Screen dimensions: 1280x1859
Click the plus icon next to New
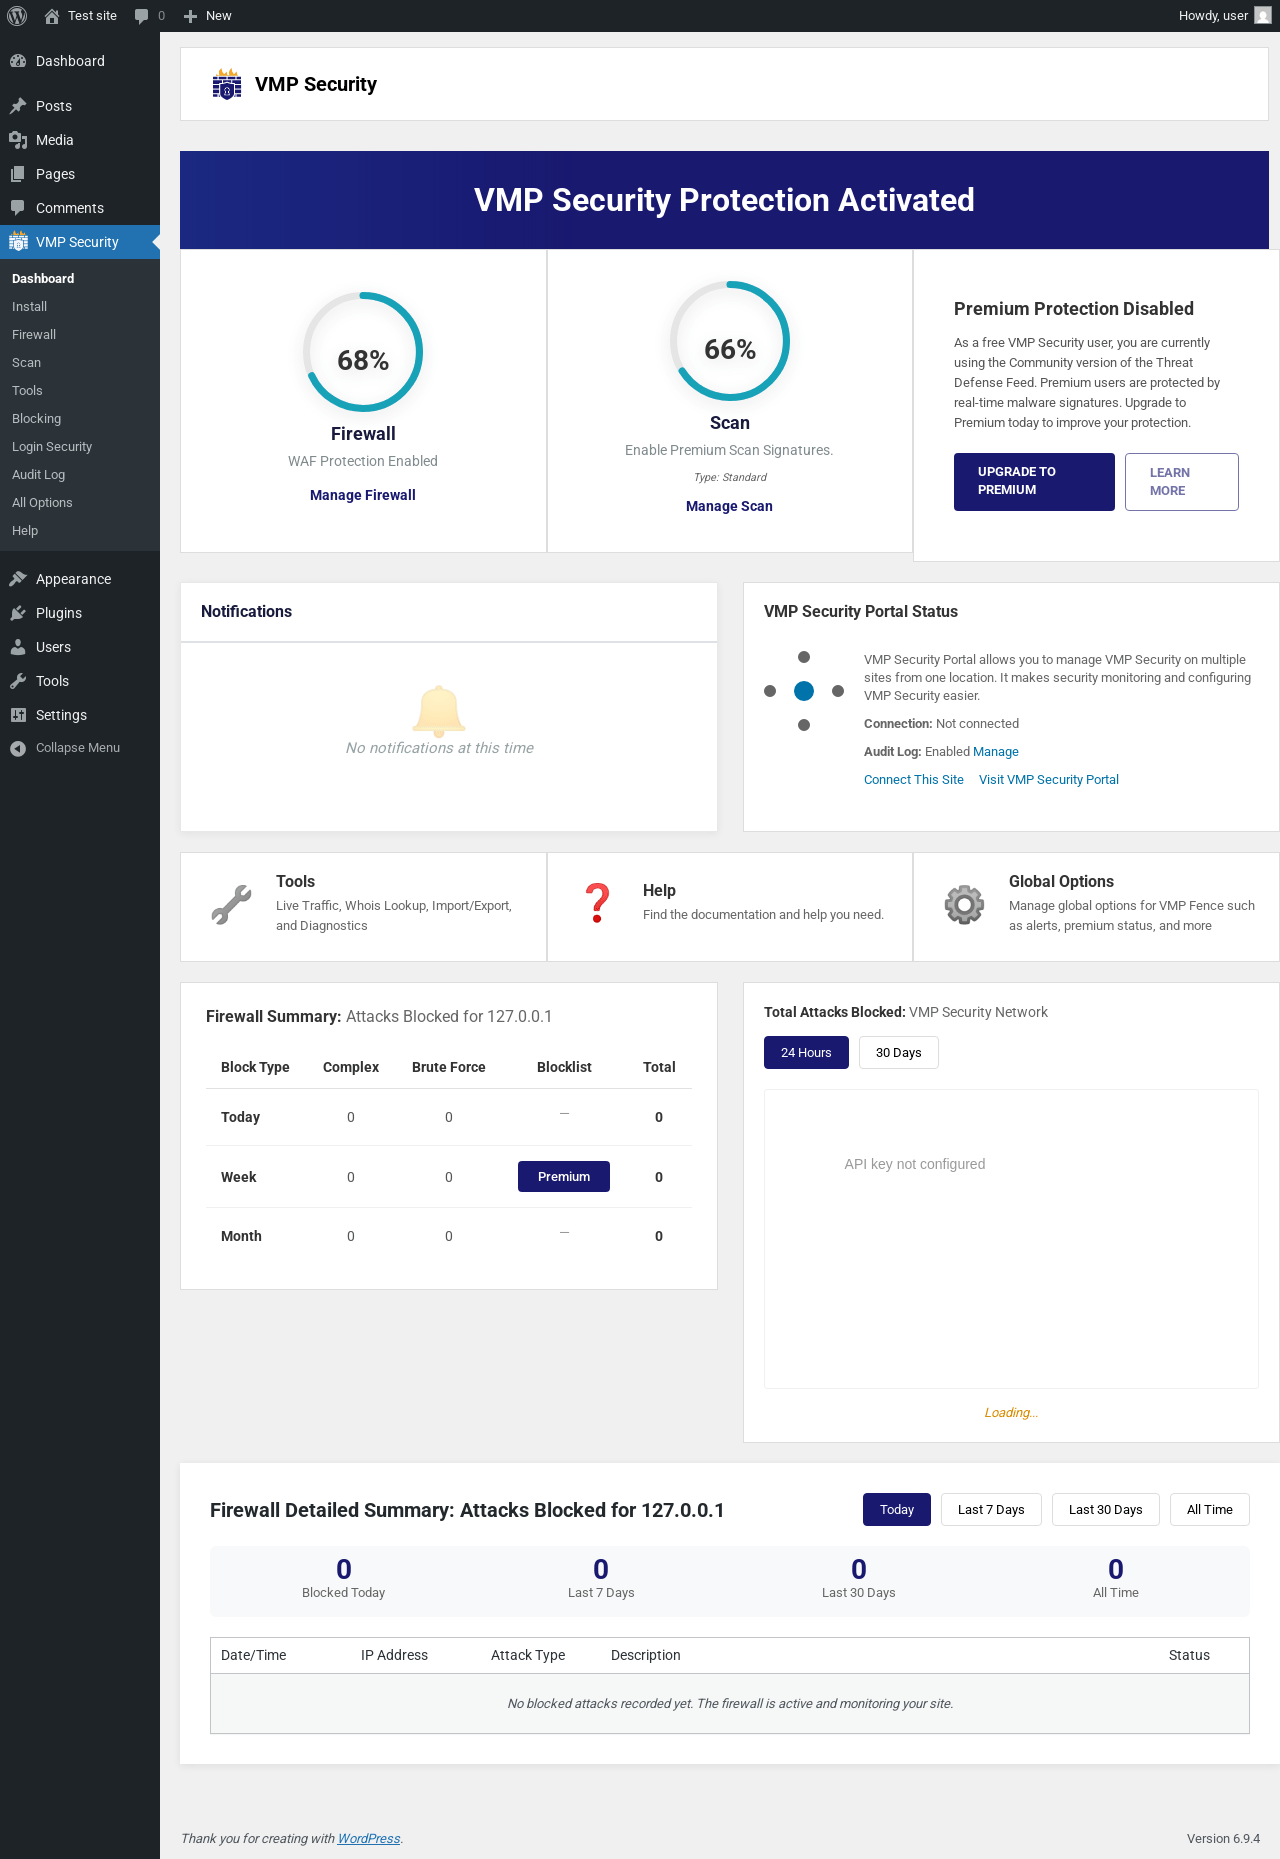coord(190,16)
